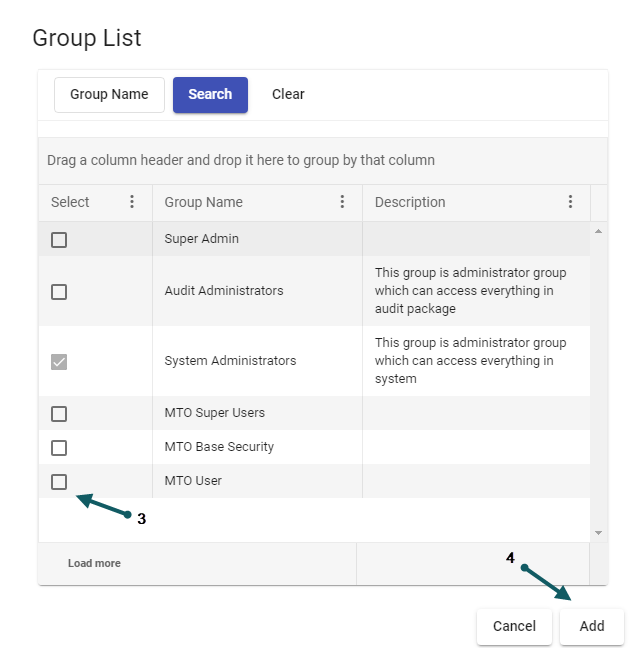Sort by the Group Name column header

click(204, 202)
